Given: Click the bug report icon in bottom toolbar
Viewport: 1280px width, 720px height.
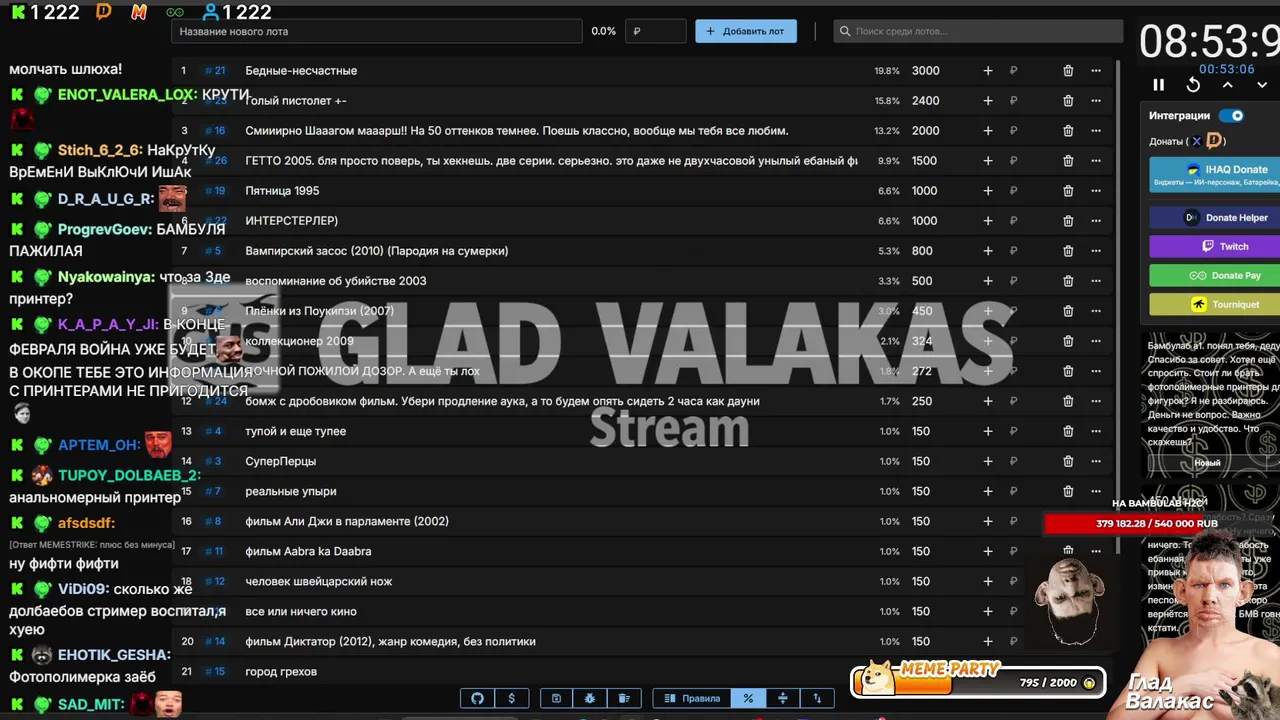Looking at the screenshot, I should tap(590, 698).
